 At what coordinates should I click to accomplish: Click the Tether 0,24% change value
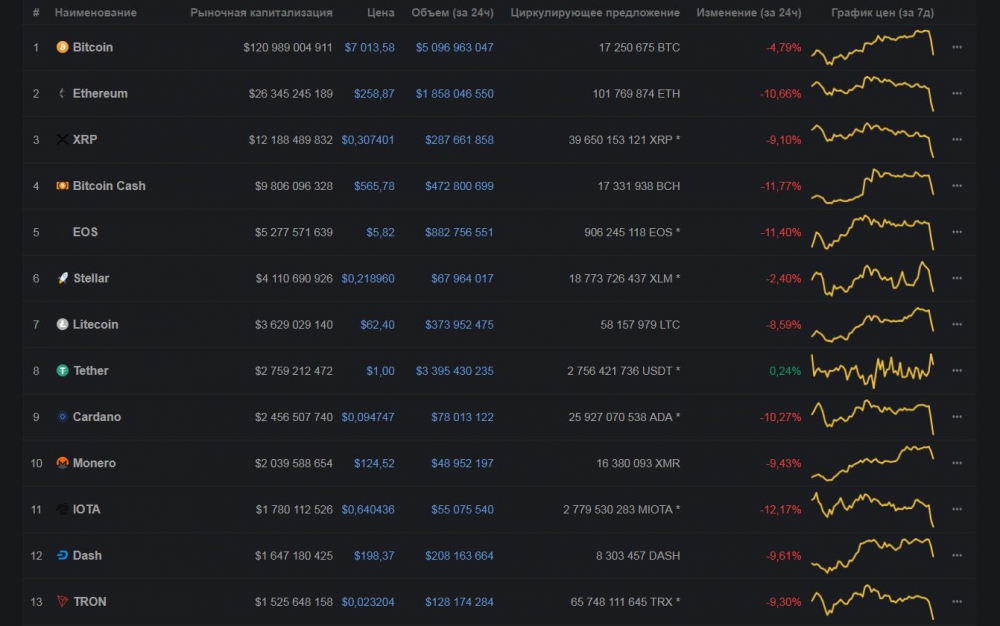(785, 371)
